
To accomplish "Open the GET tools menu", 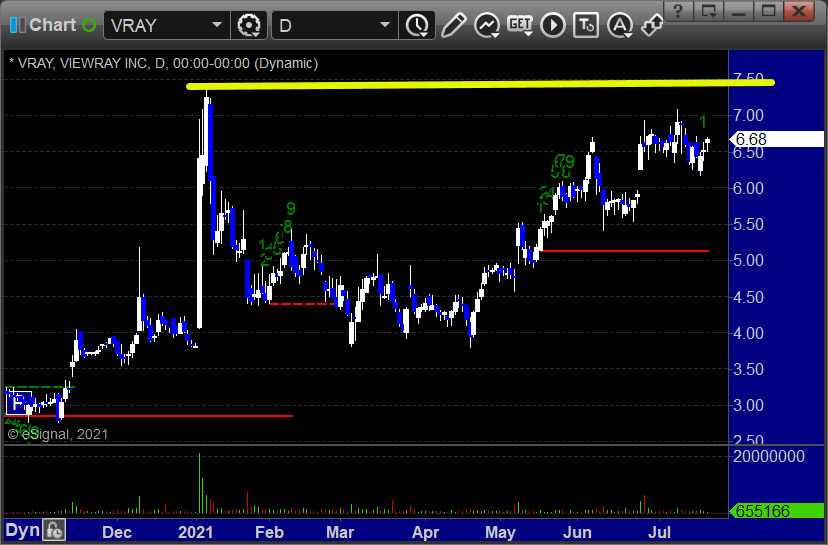I will [520, 25].
